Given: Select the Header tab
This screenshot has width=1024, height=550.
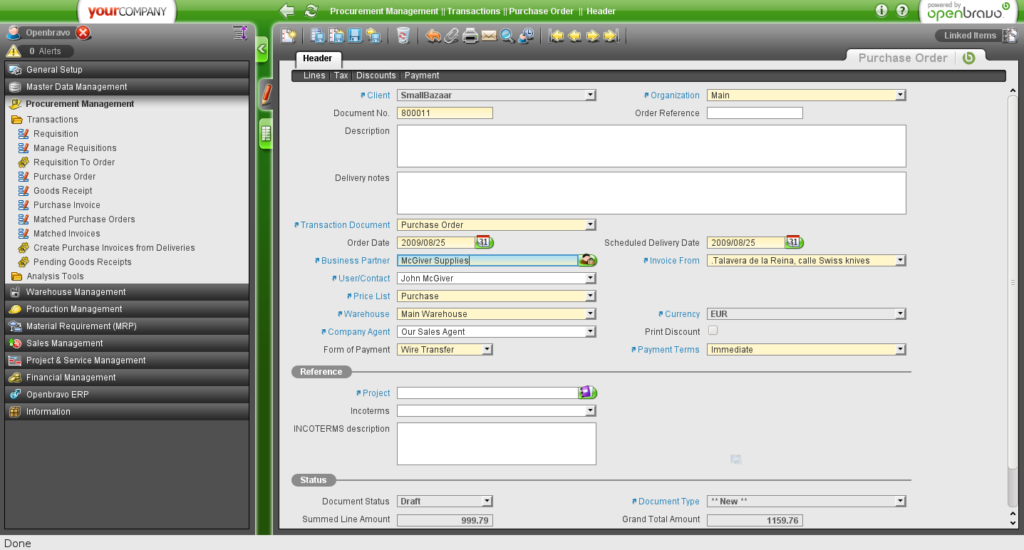Looking at the screenshot, I should (317, 58).
